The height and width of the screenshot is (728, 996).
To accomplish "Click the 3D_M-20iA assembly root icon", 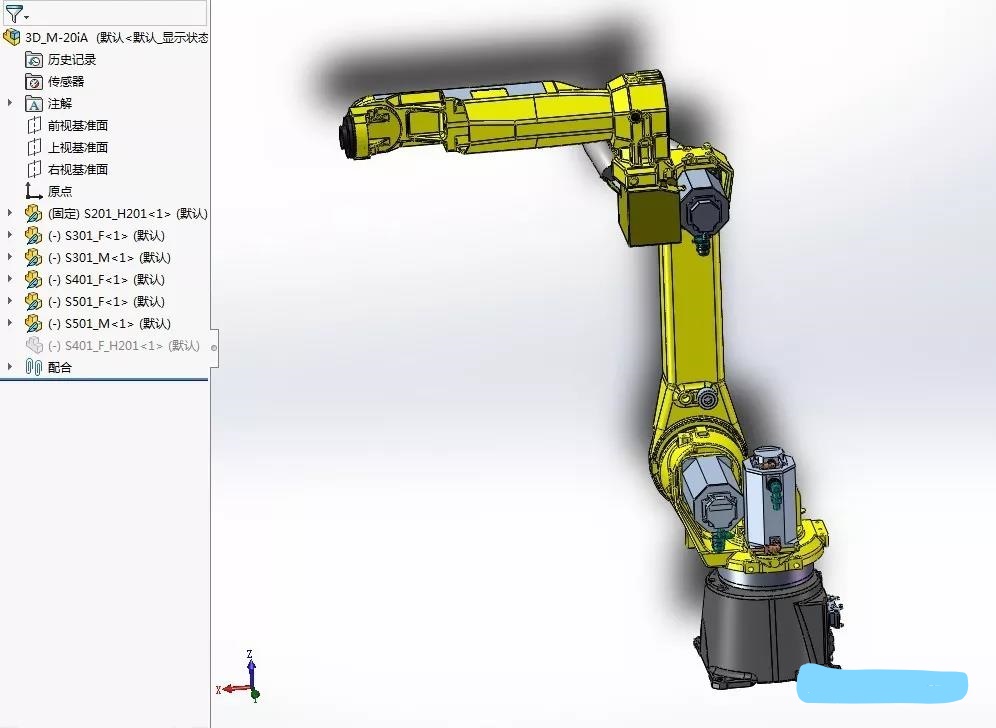I will tap(12, 38).
